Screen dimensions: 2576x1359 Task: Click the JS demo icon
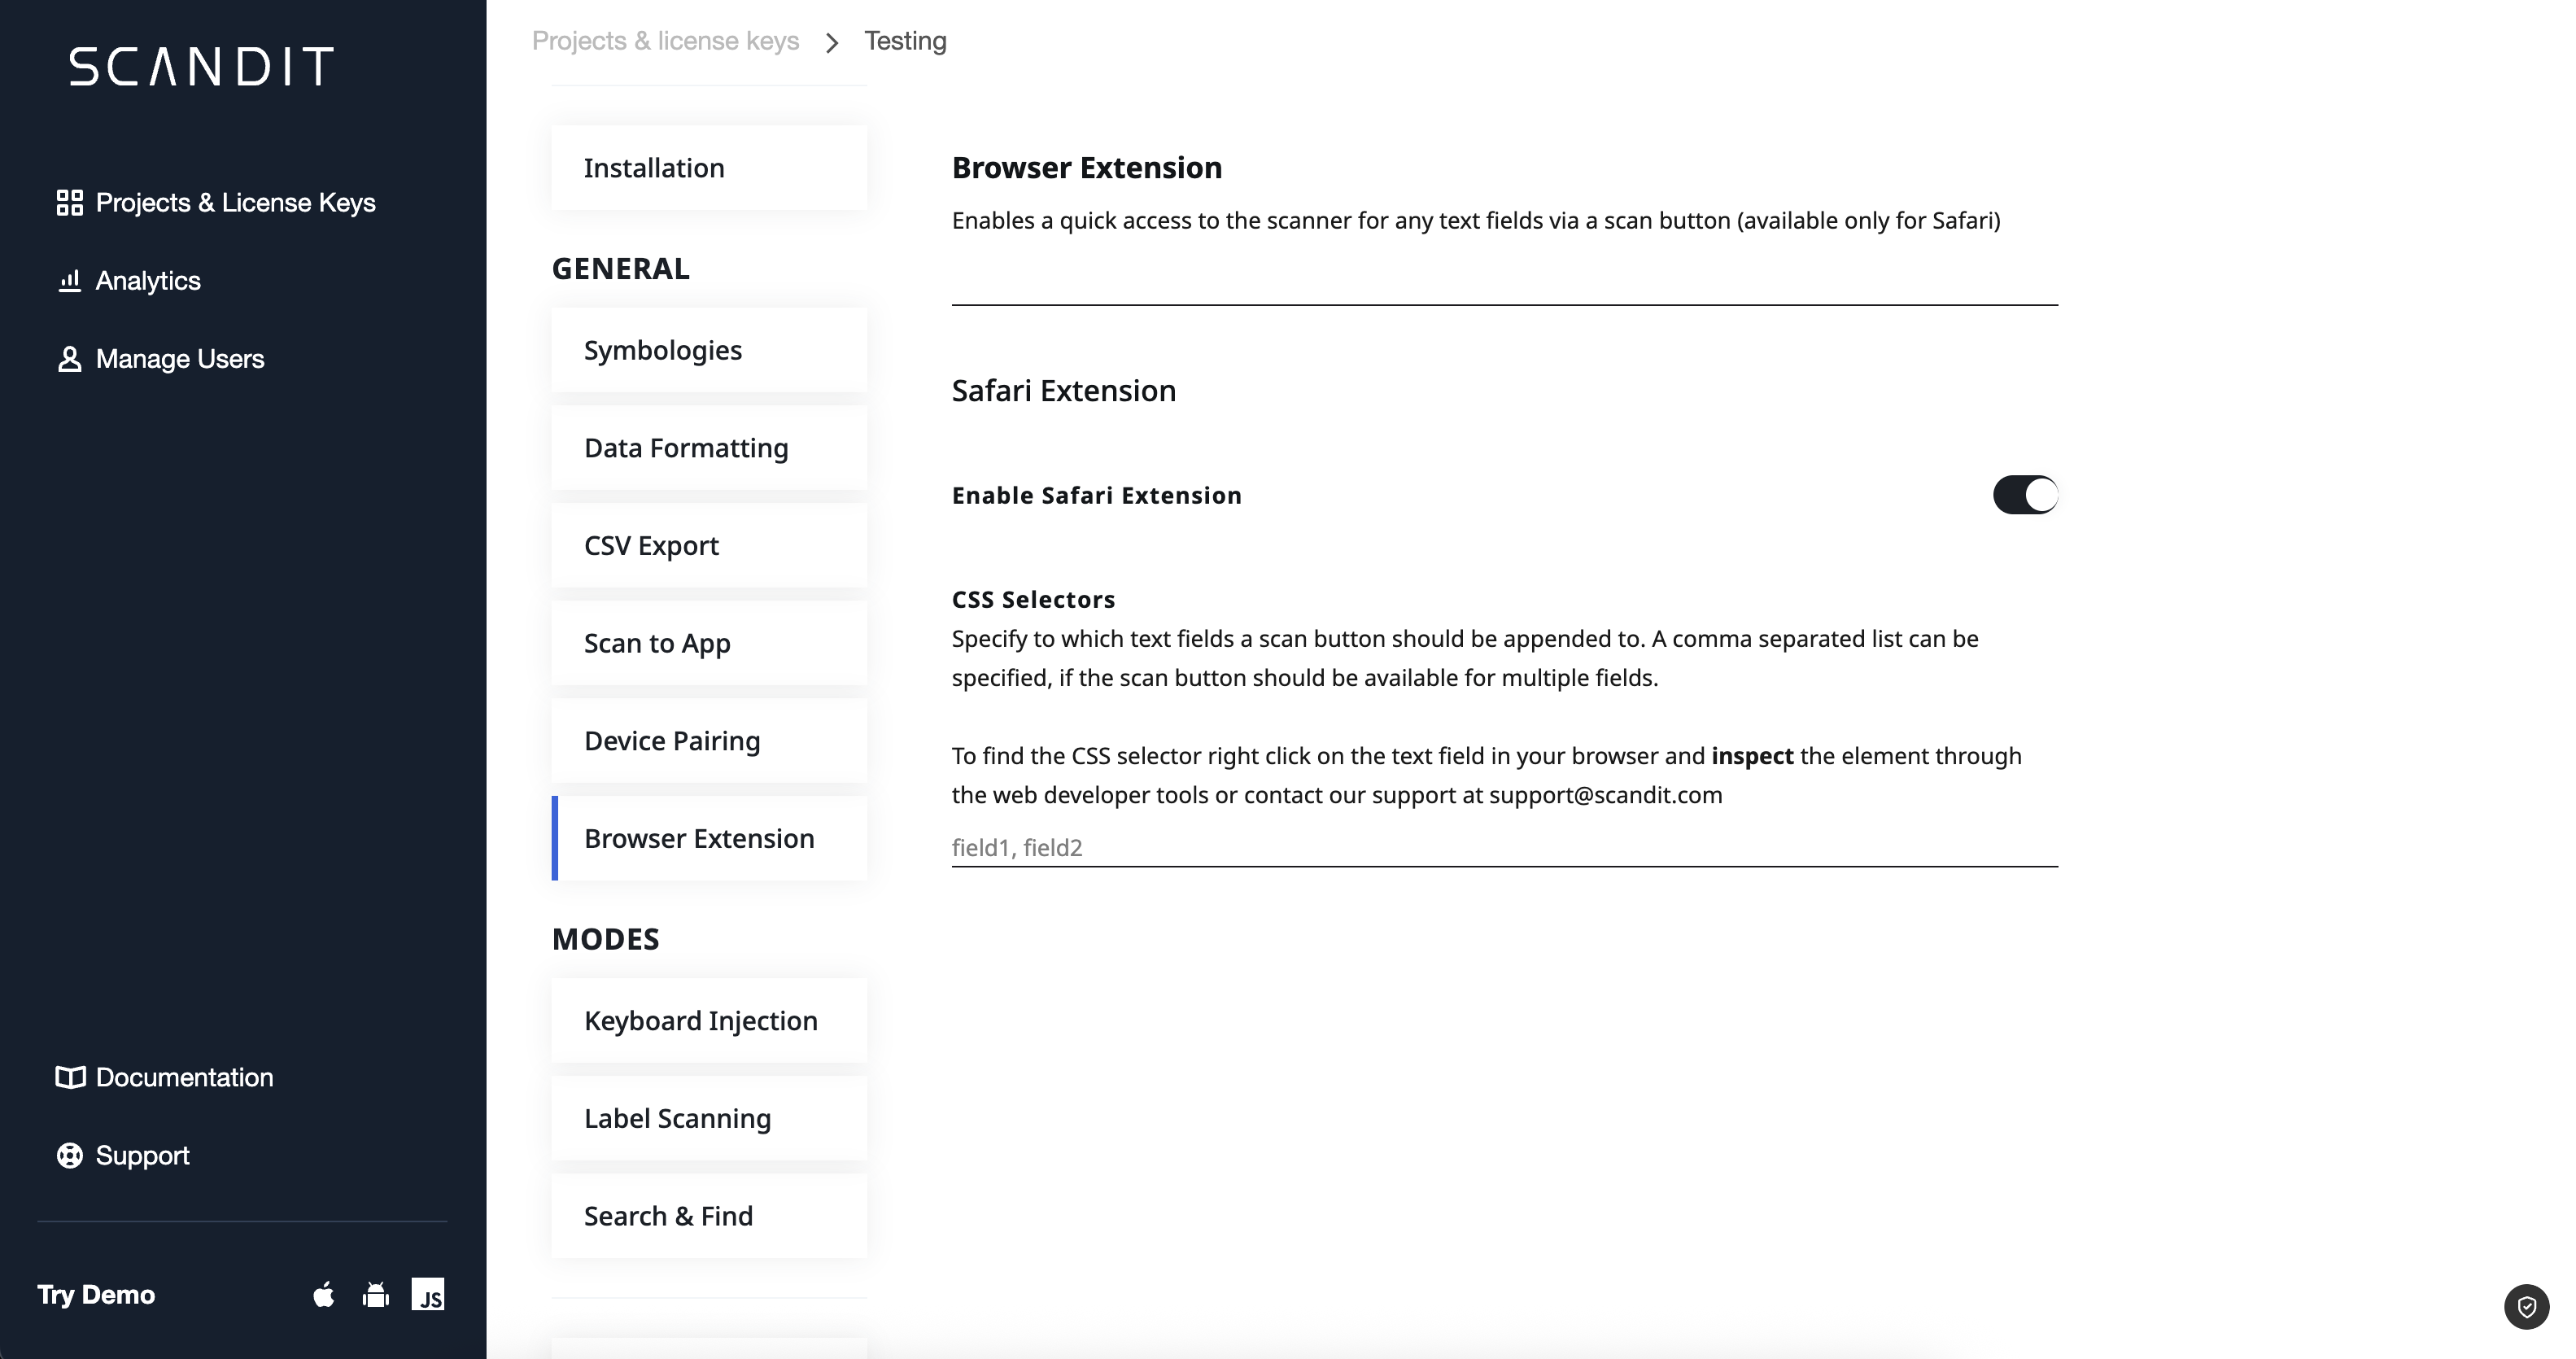tap(429, 1294)
